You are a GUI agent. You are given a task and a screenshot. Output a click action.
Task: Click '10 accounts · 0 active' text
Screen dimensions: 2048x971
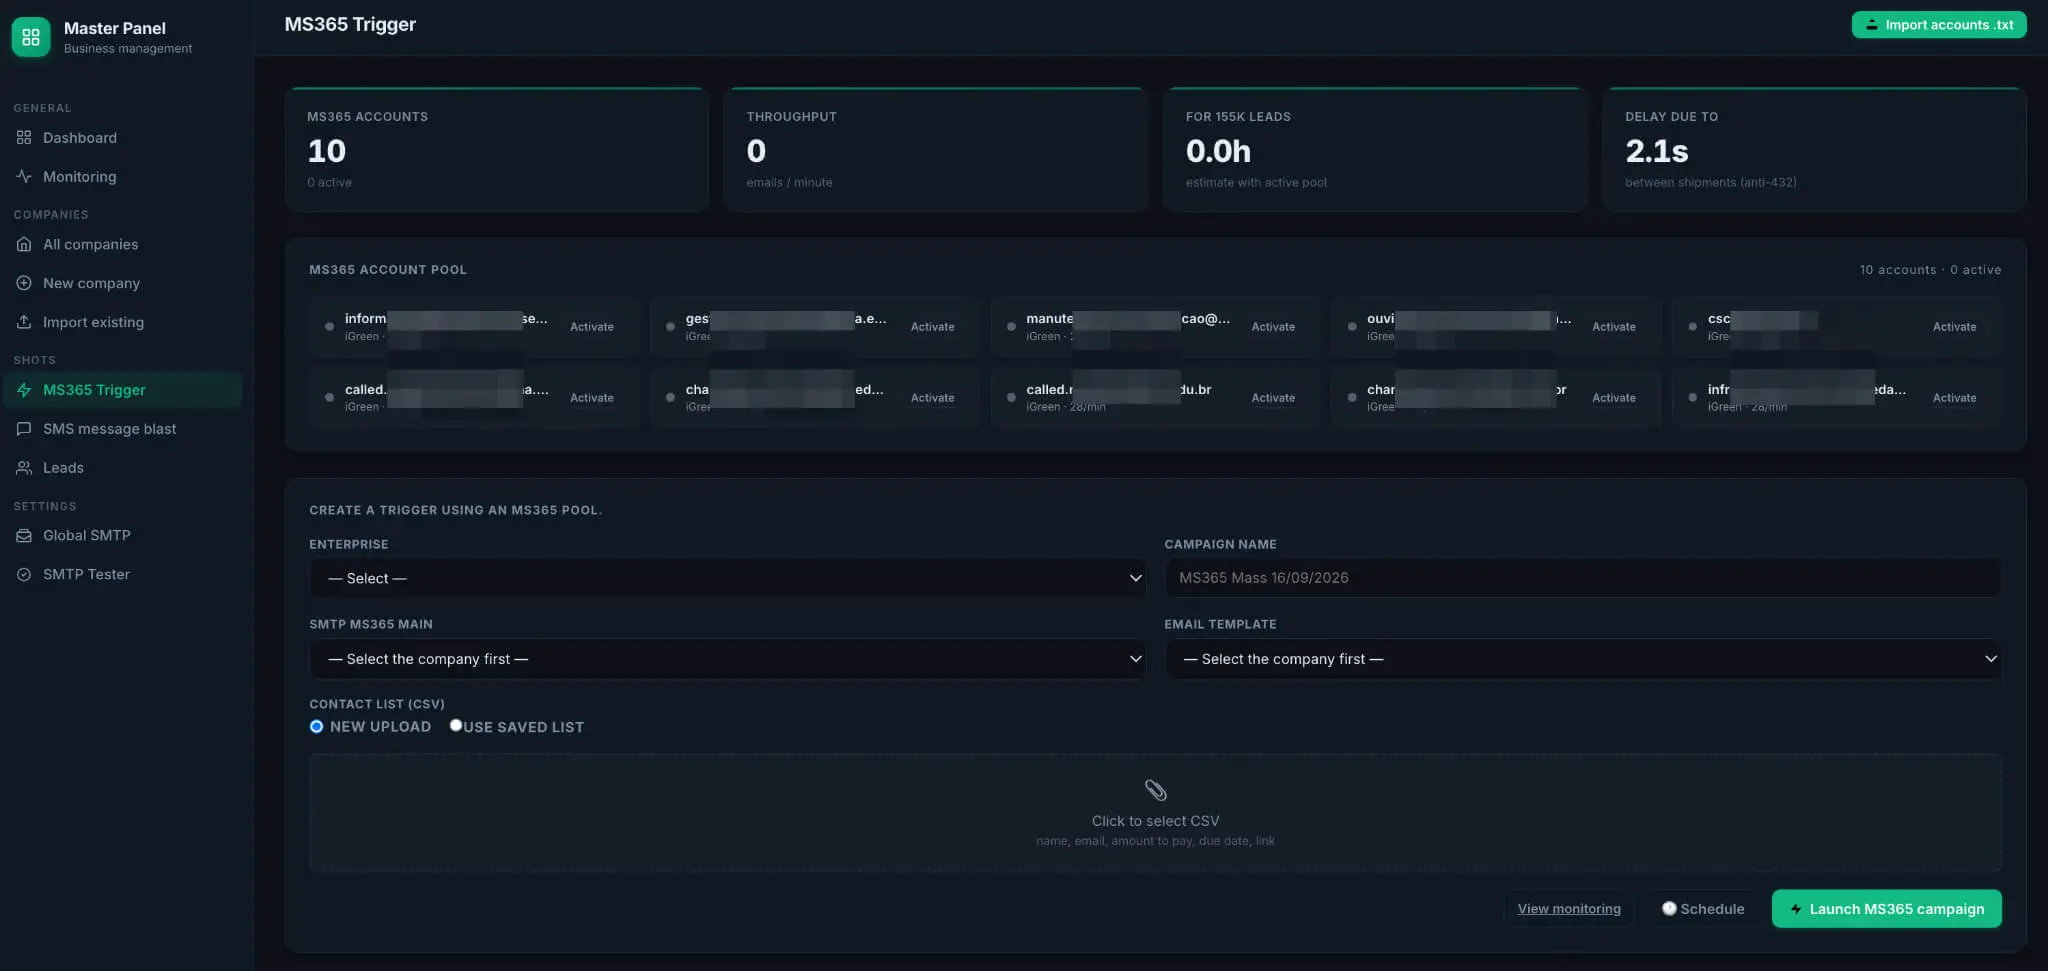[x=1930, y=270]
